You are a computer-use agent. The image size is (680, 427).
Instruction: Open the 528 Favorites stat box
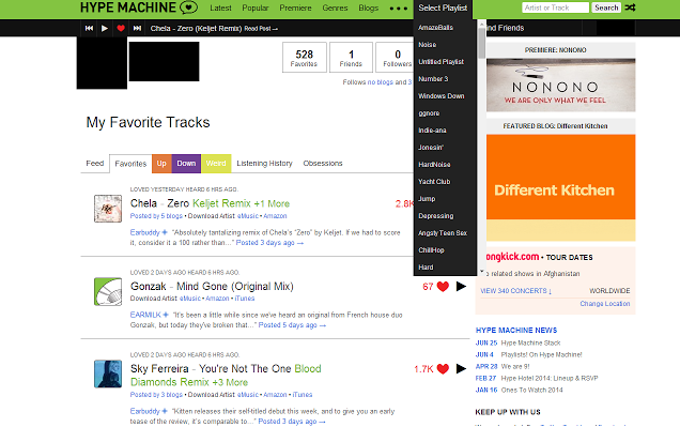point(304,58)
